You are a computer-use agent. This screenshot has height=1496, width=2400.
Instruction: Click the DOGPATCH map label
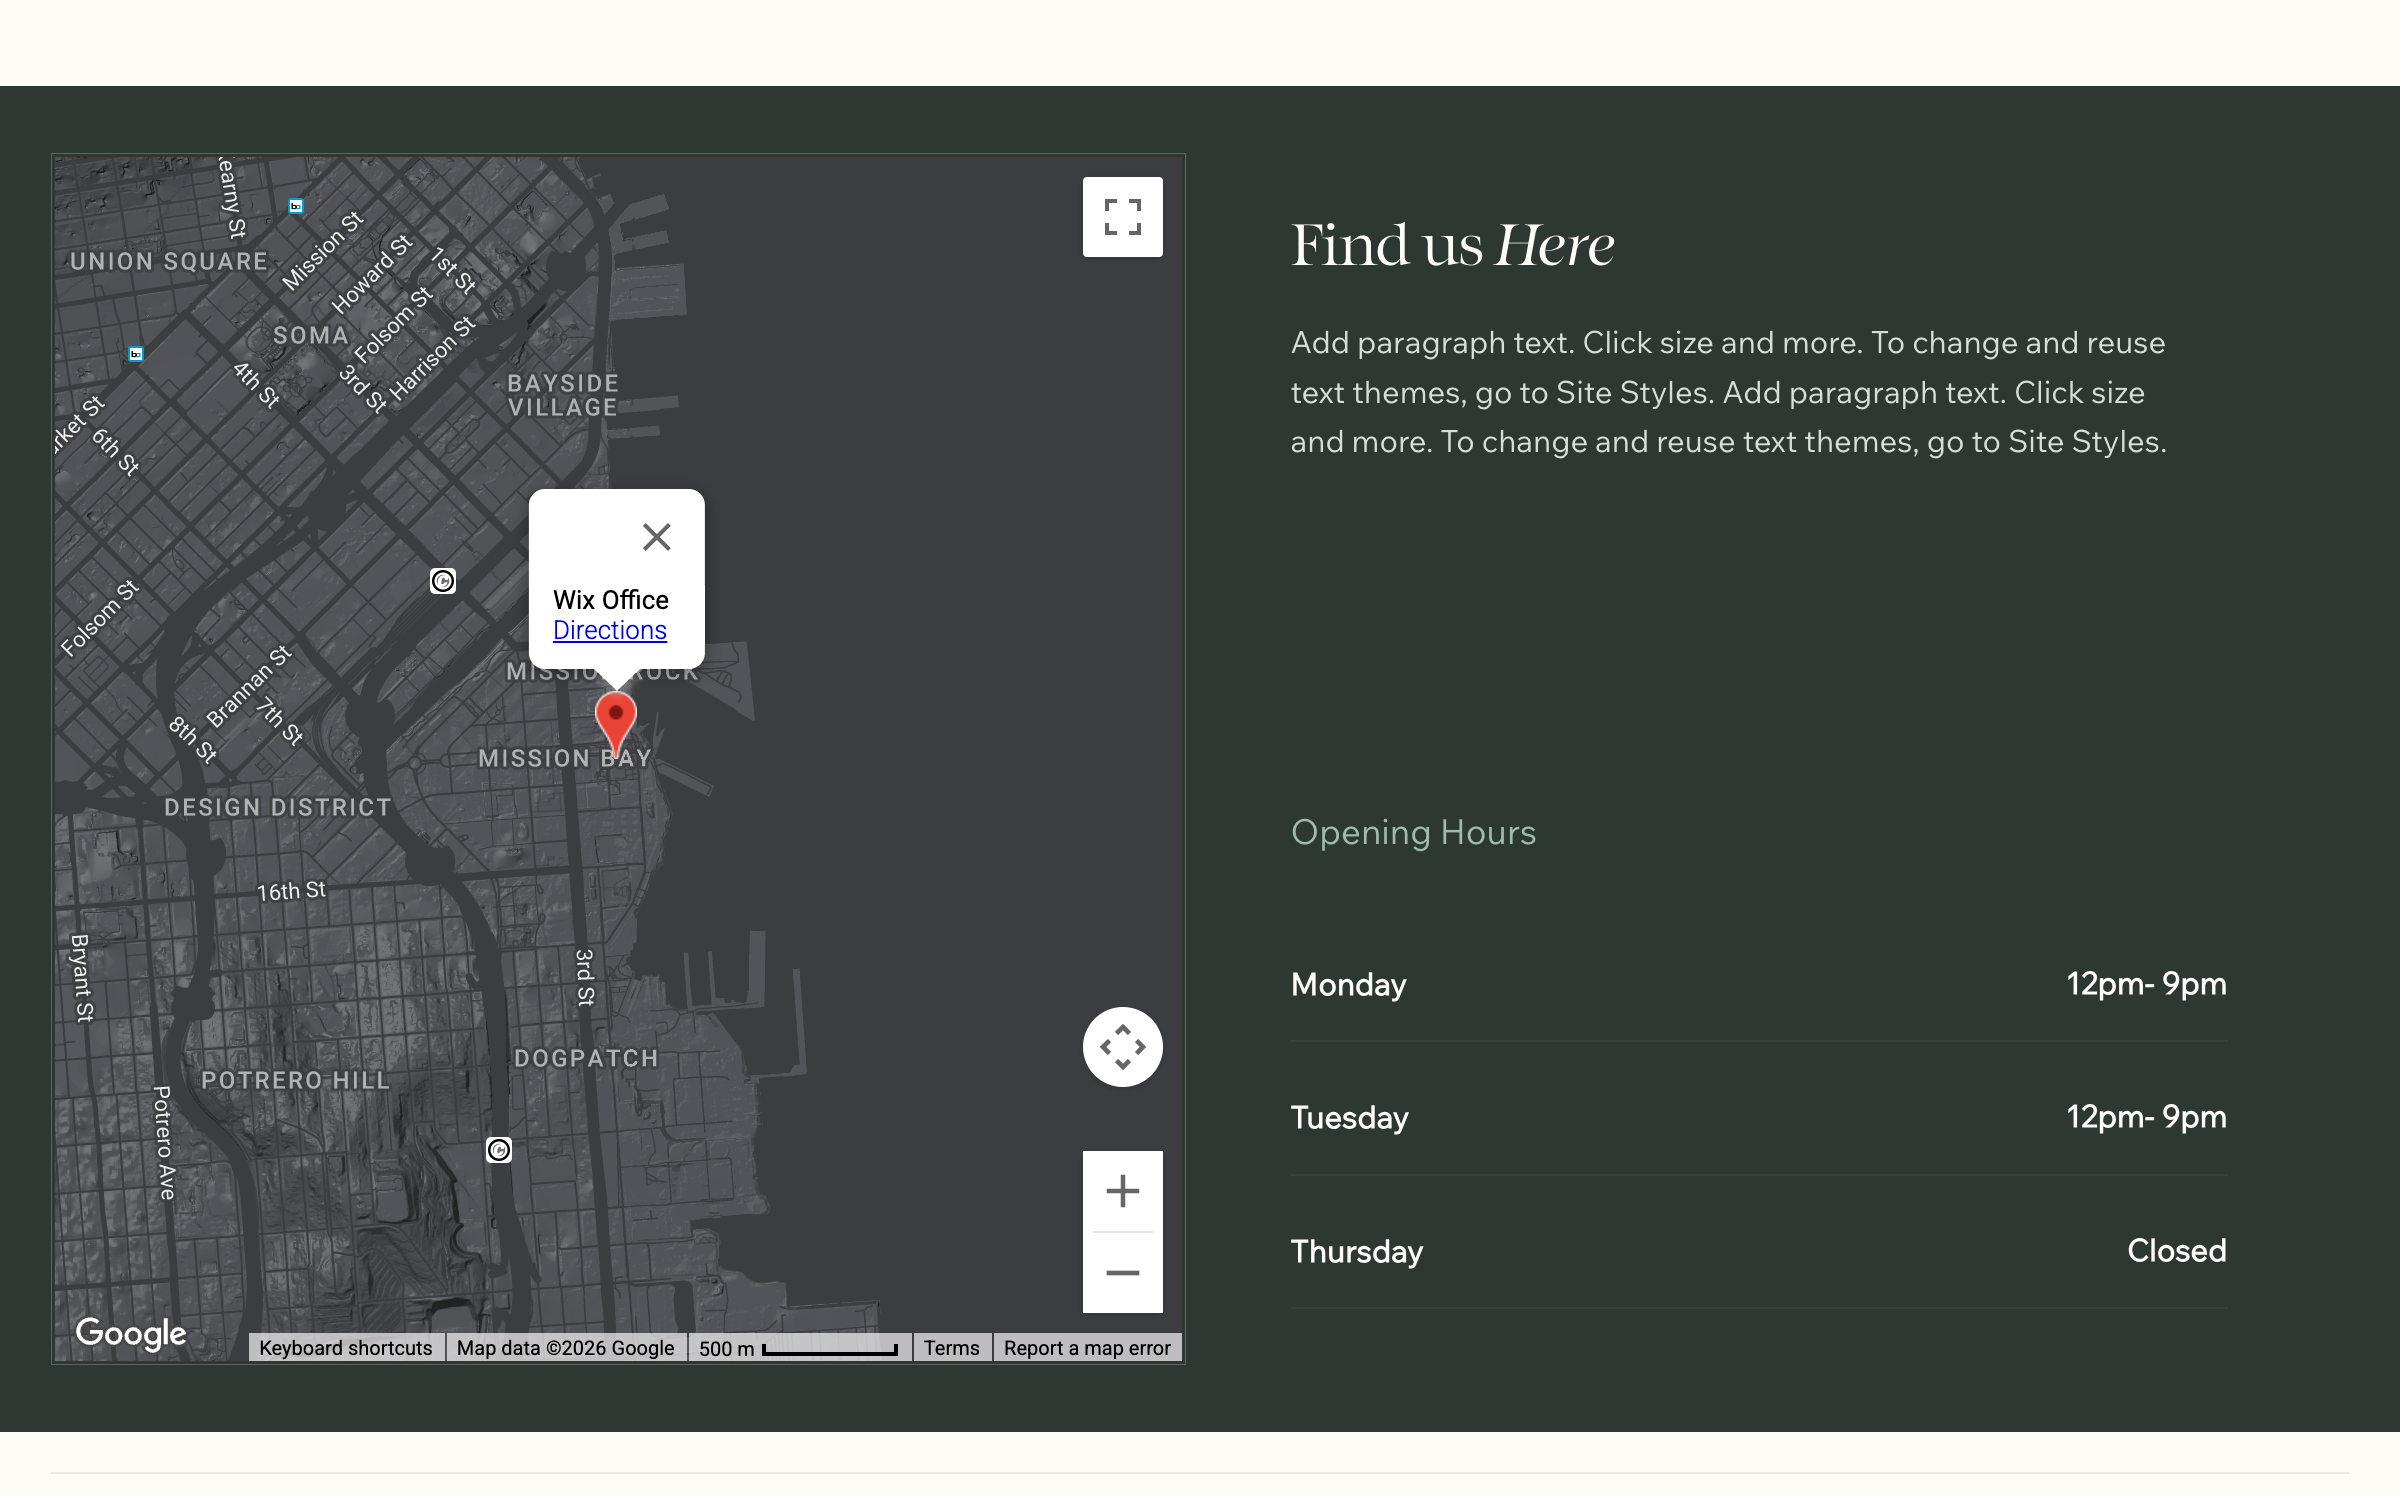pos(586,1059)
